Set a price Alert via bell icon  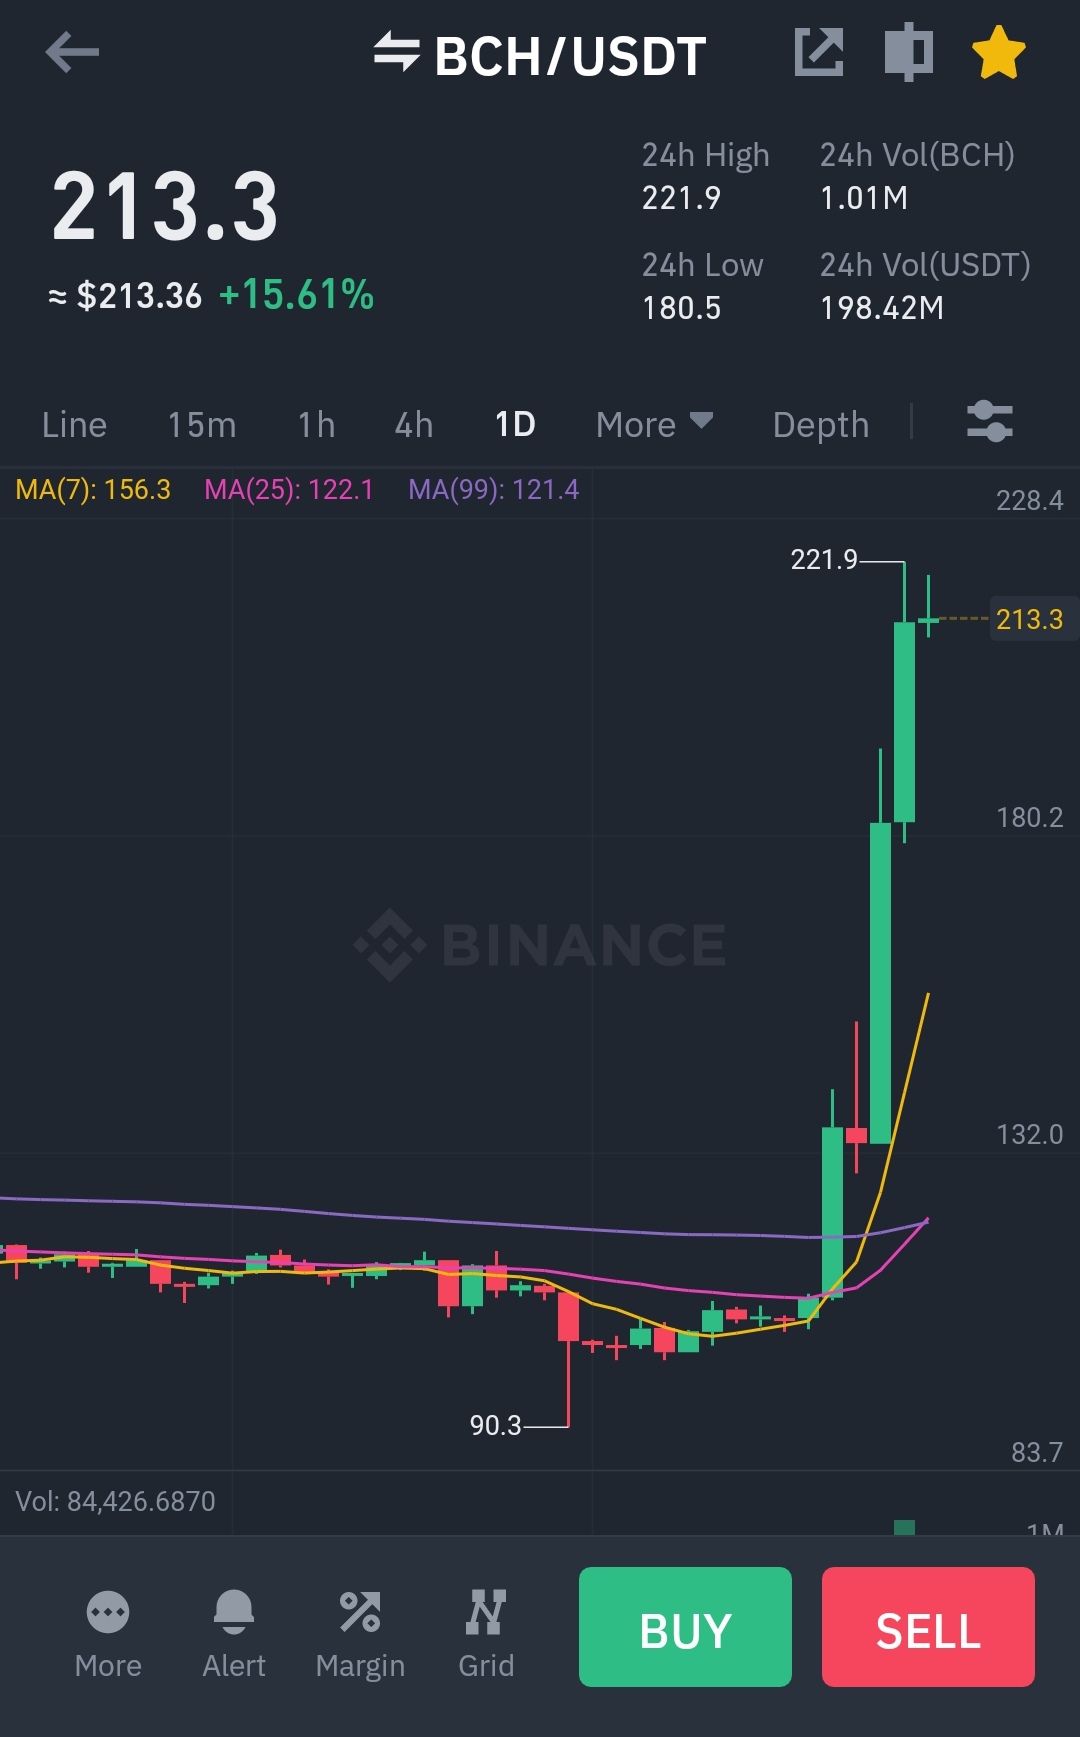(234, 1634)
